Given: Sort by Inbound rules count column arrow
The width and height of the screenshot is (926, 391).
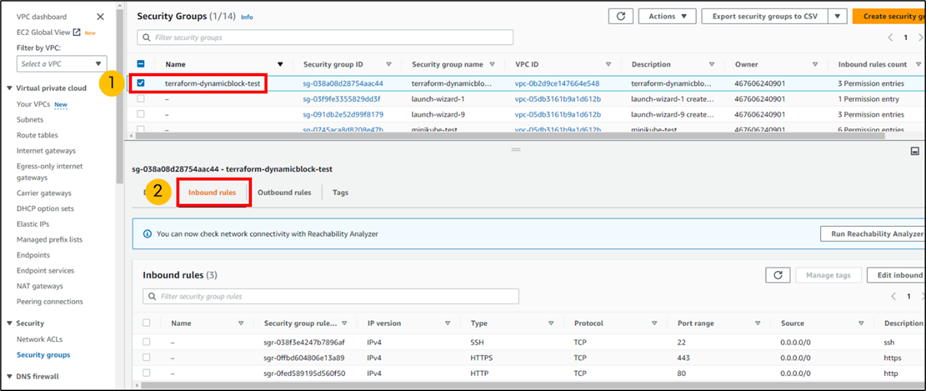Looking at the screenshot, I should [x=918, y=64].
